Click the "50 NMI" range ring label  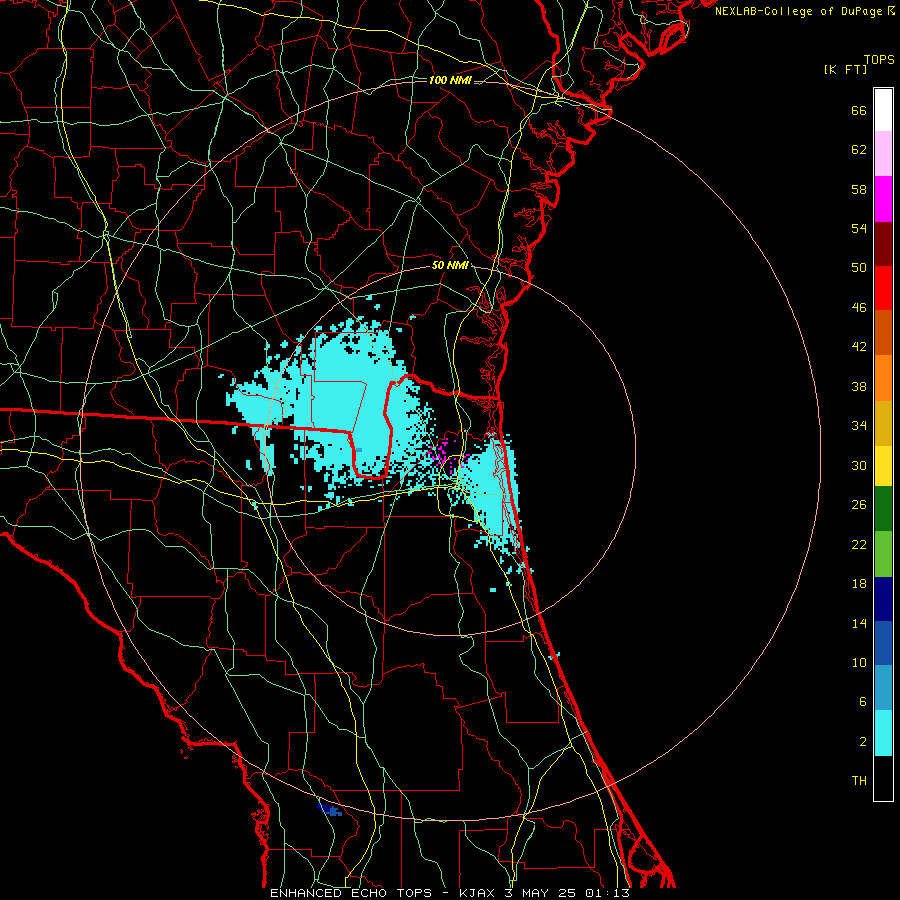(450, 266)
